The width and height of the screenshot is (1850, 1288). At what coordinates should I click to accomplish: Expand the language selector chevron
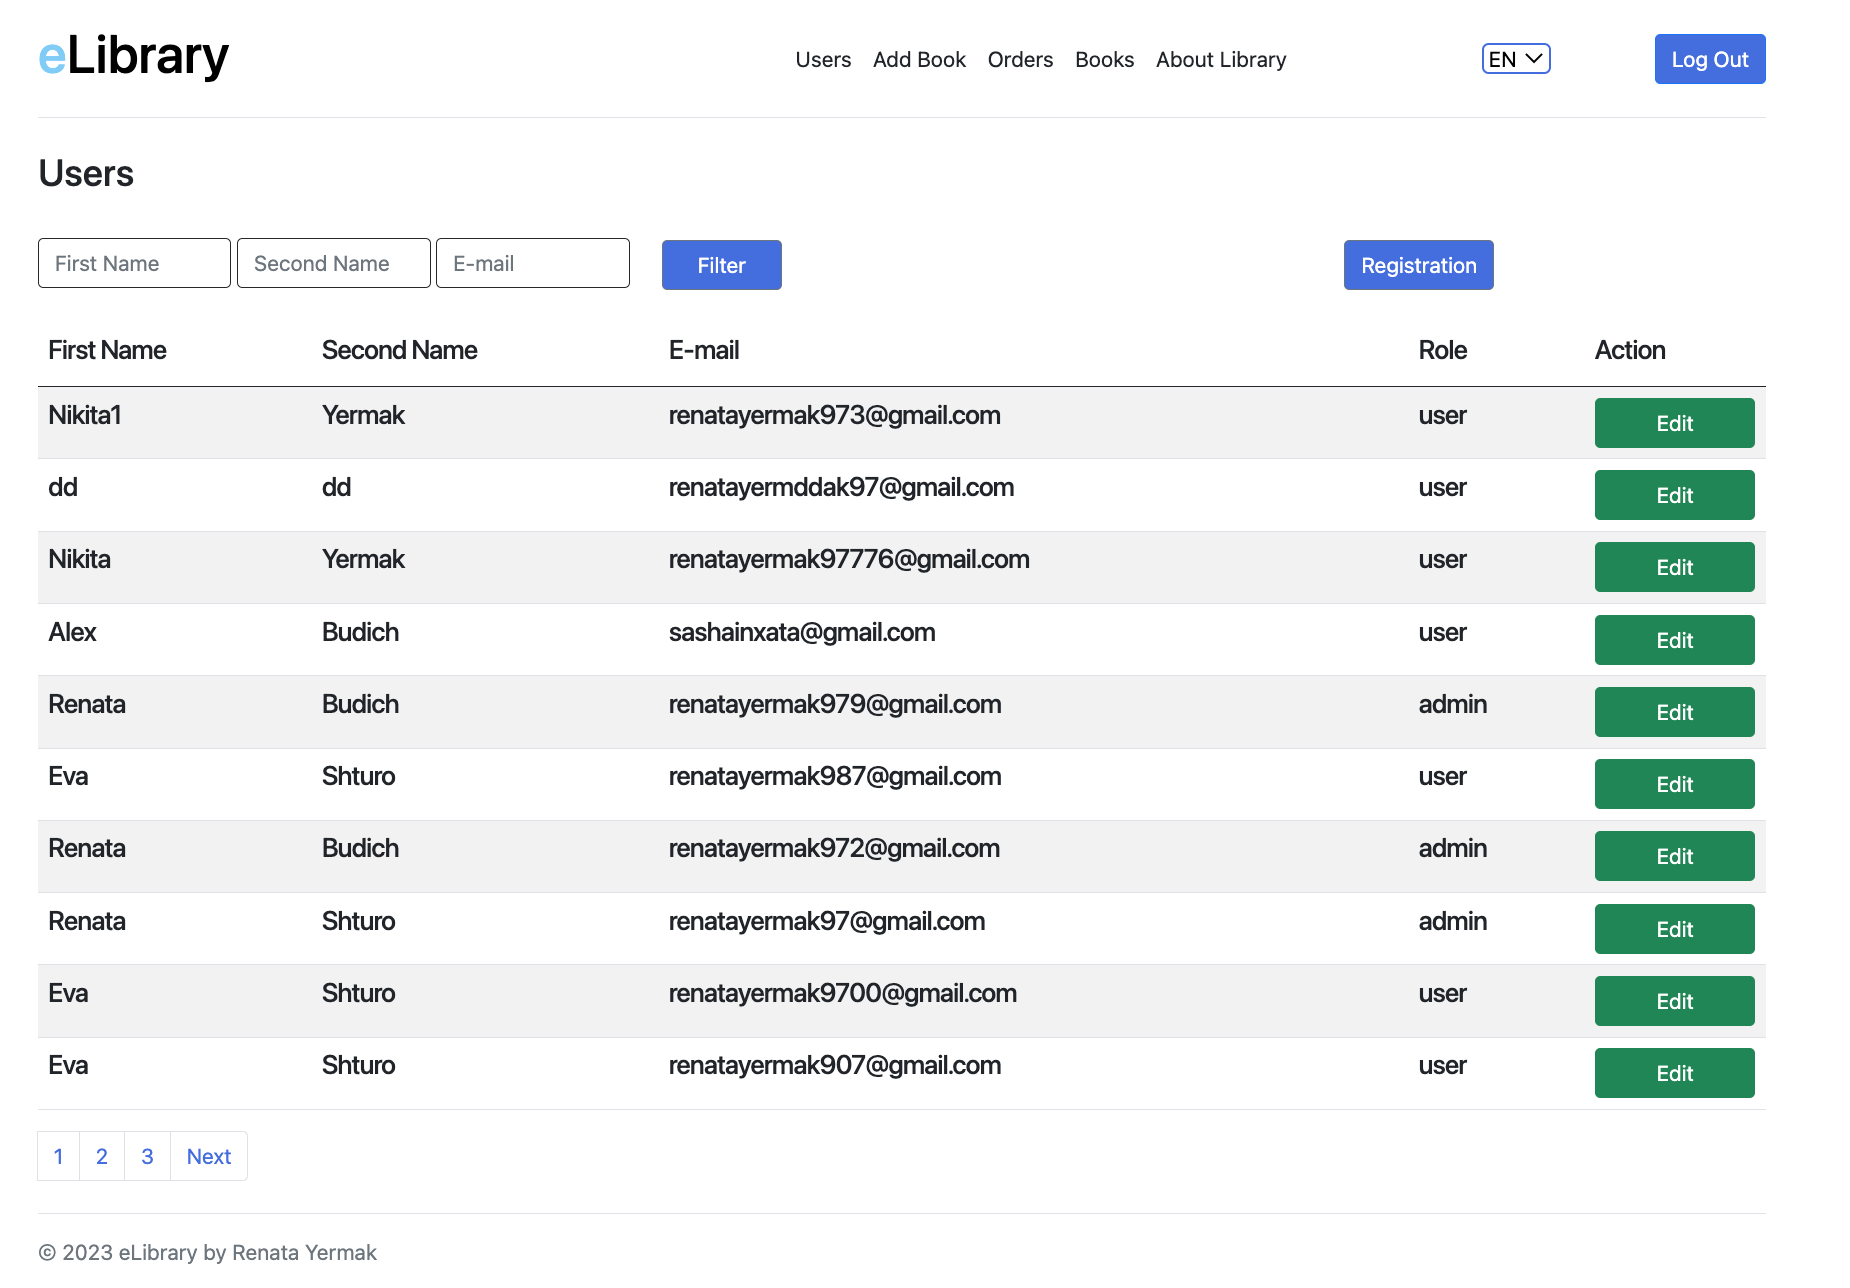pos(1533,59)
